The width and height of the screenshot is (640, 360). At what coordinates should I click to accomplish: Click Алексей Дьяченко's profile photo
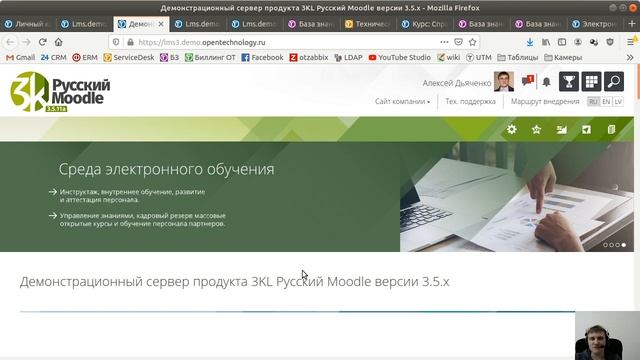tap(504, 81)
